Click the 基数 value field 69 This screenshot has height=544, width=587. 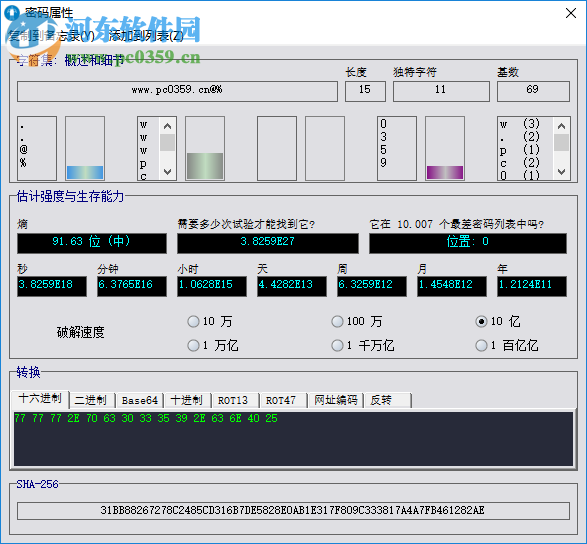pos(533,91)
